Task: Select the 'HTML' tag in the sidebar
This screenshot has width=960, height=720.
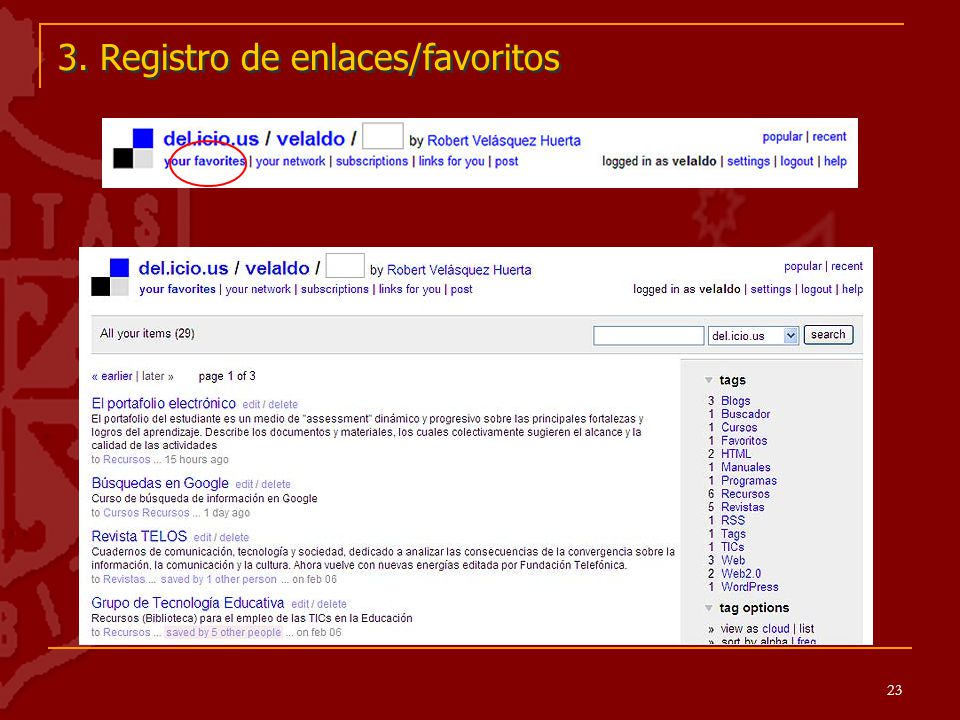Action: [736, 454]
